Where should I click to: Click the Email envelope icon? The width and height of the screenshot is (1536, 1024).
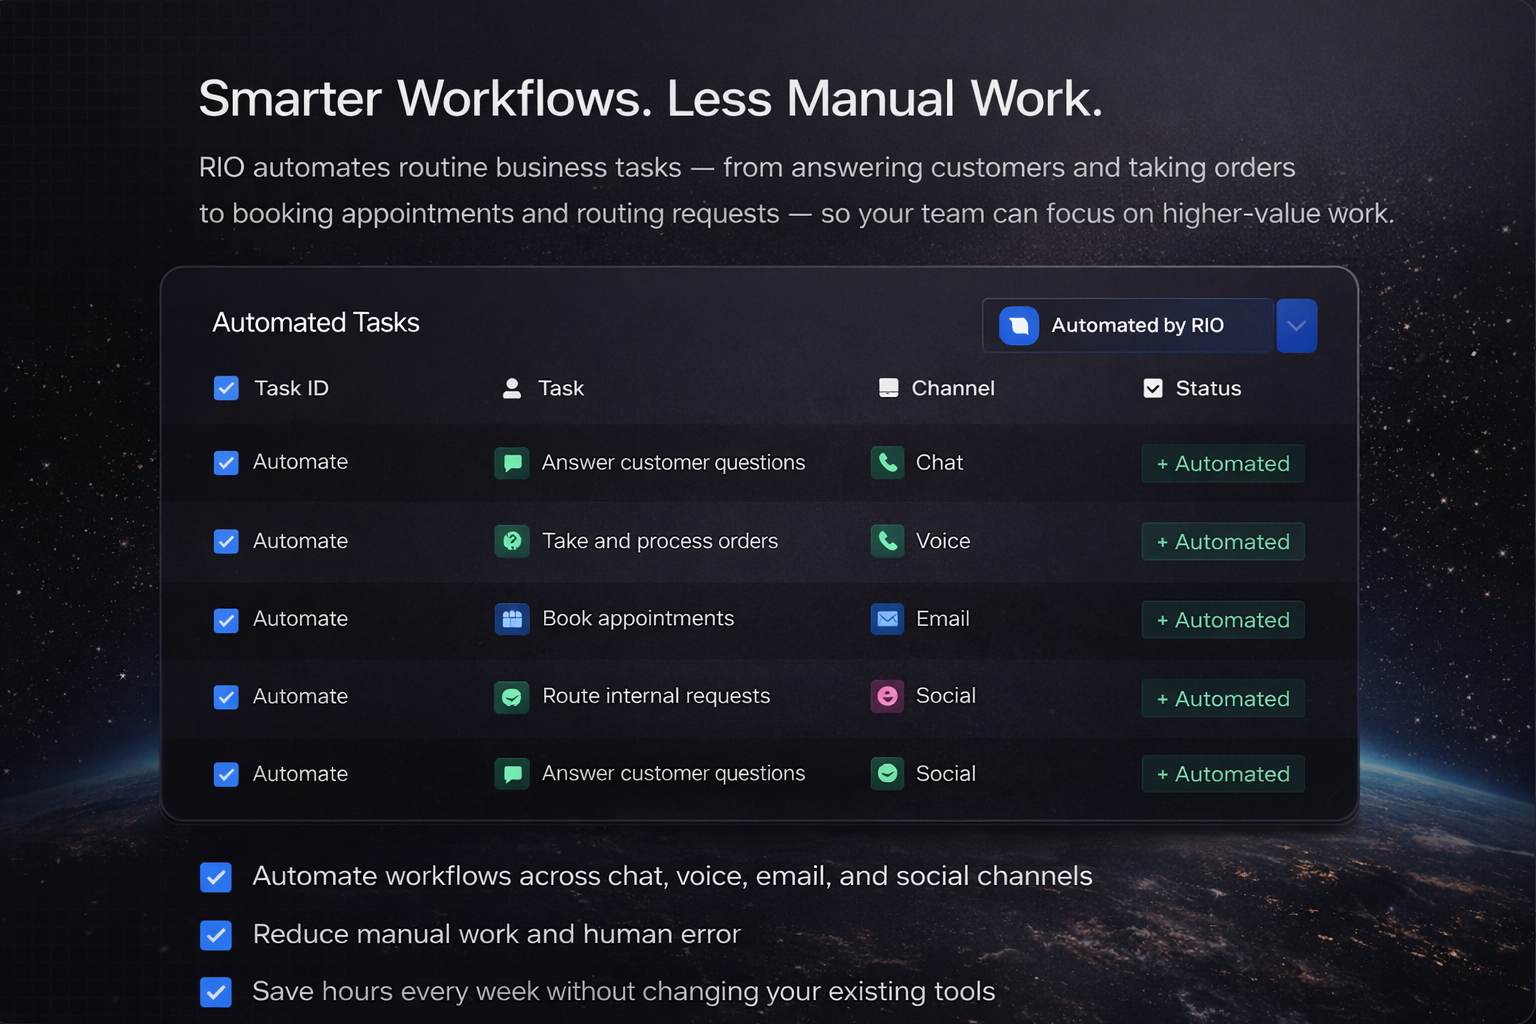pyautogui.click(x=887, y=619)
